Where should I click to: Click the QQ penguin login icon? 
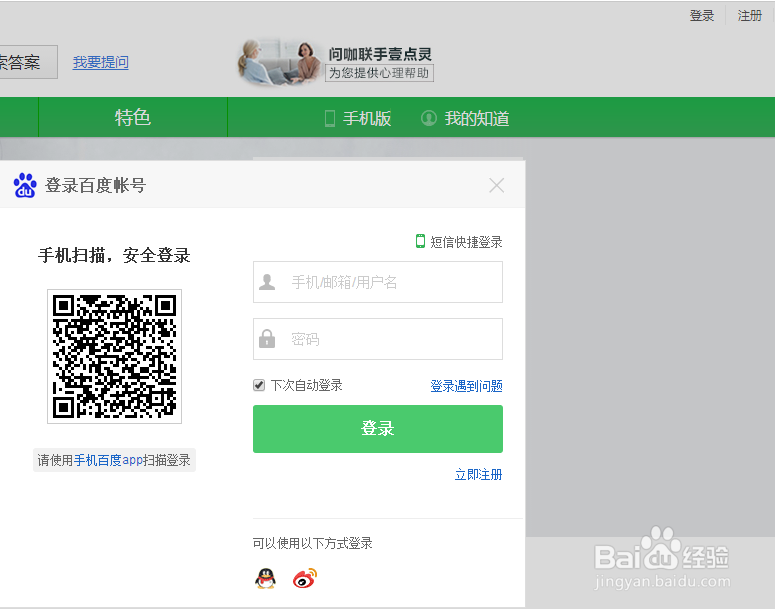pyautogui.click(x=265, y=578)
